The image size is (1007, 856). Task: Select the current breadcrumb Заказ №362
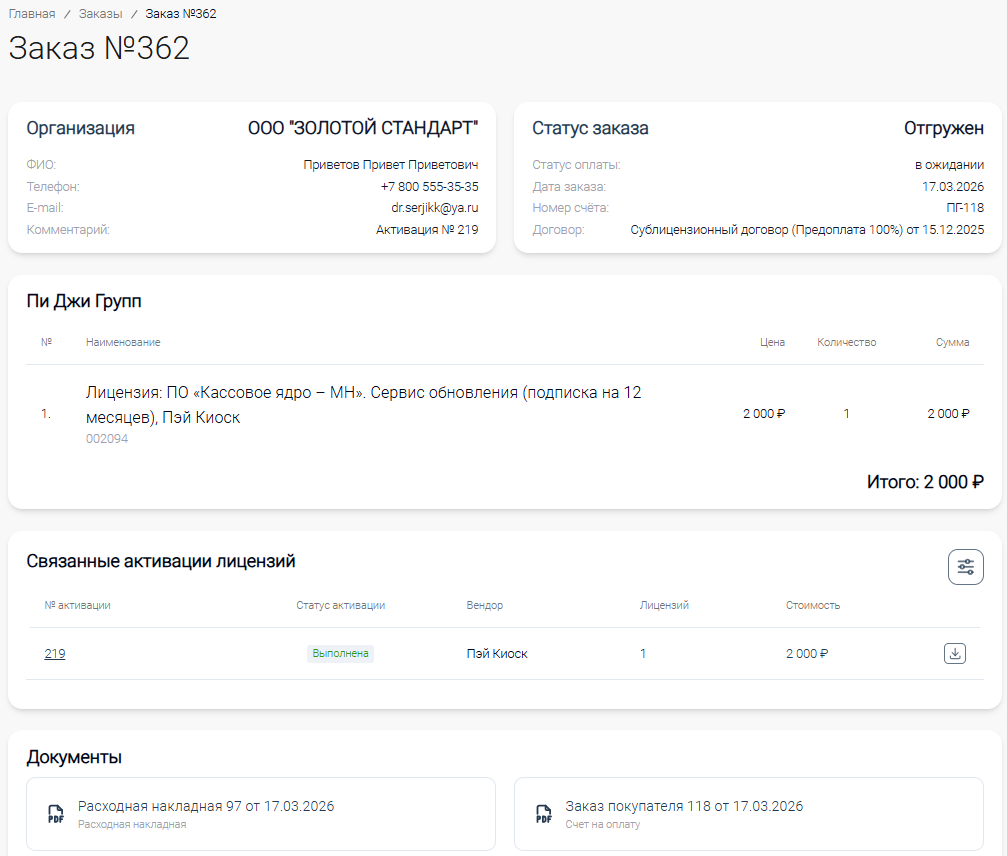click(x=180, y=14)
